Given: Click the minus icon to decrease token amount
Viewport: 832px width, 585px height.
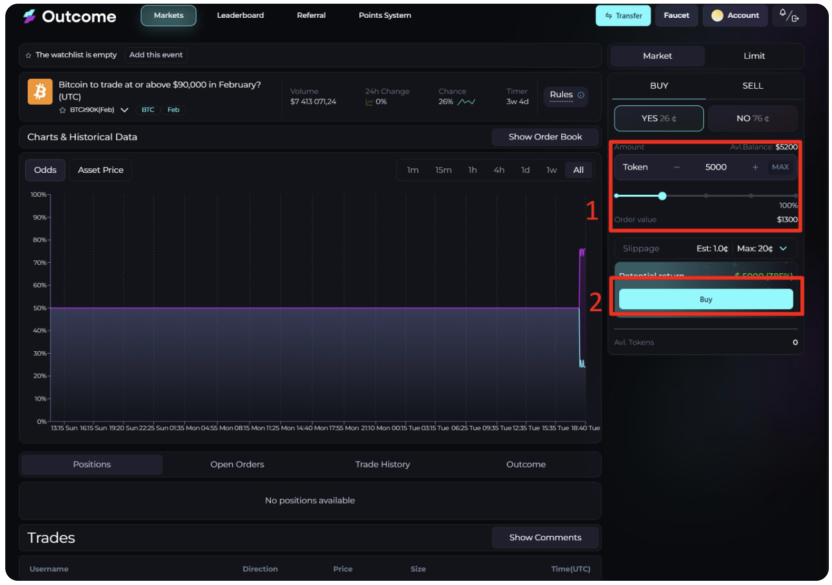Looking at the screenshot, I should click(x=677, y=167).
